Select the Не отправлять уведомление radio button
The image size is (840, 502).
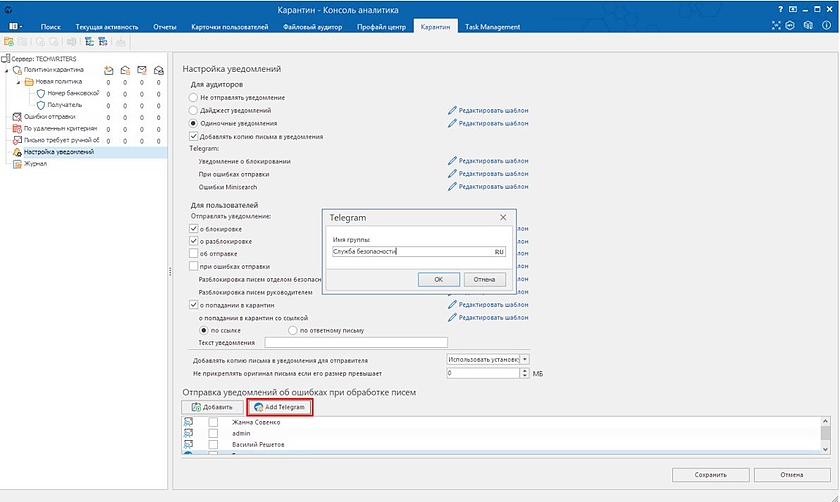point(194,97)
